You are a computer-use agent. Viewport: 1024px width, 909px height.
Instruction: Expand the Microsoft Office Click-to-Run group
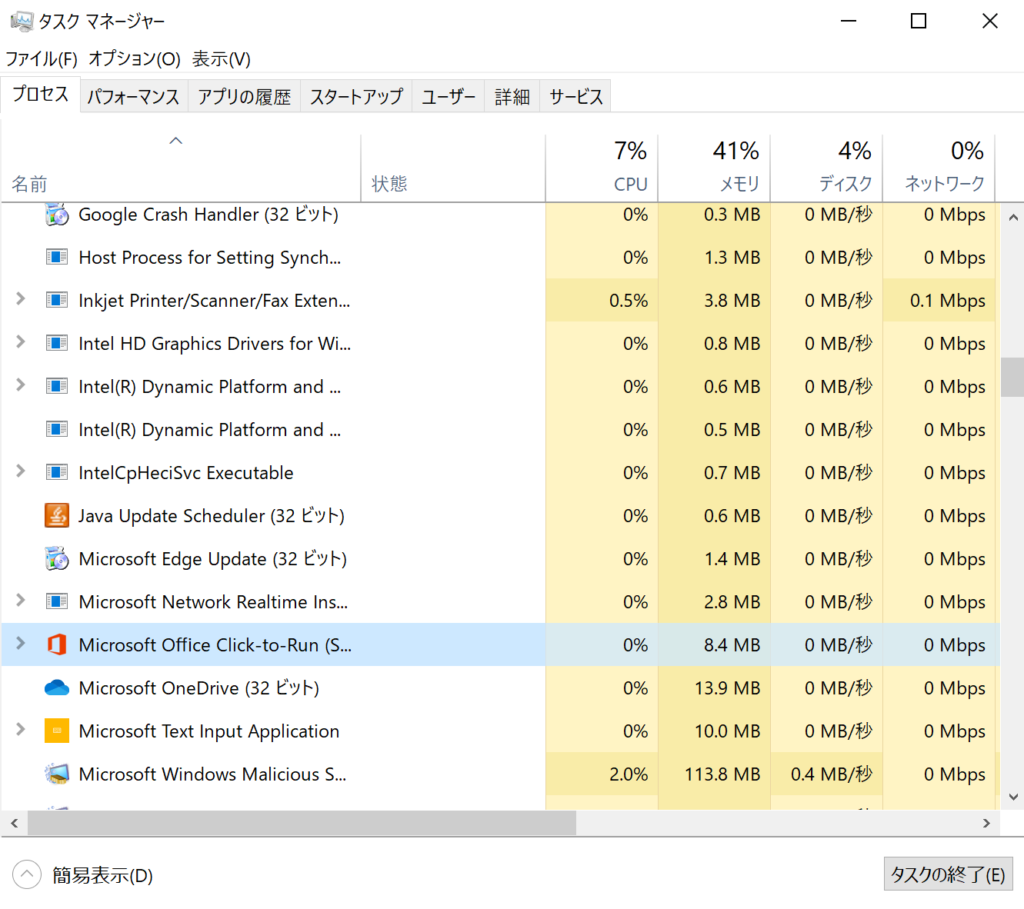point(21,644)
